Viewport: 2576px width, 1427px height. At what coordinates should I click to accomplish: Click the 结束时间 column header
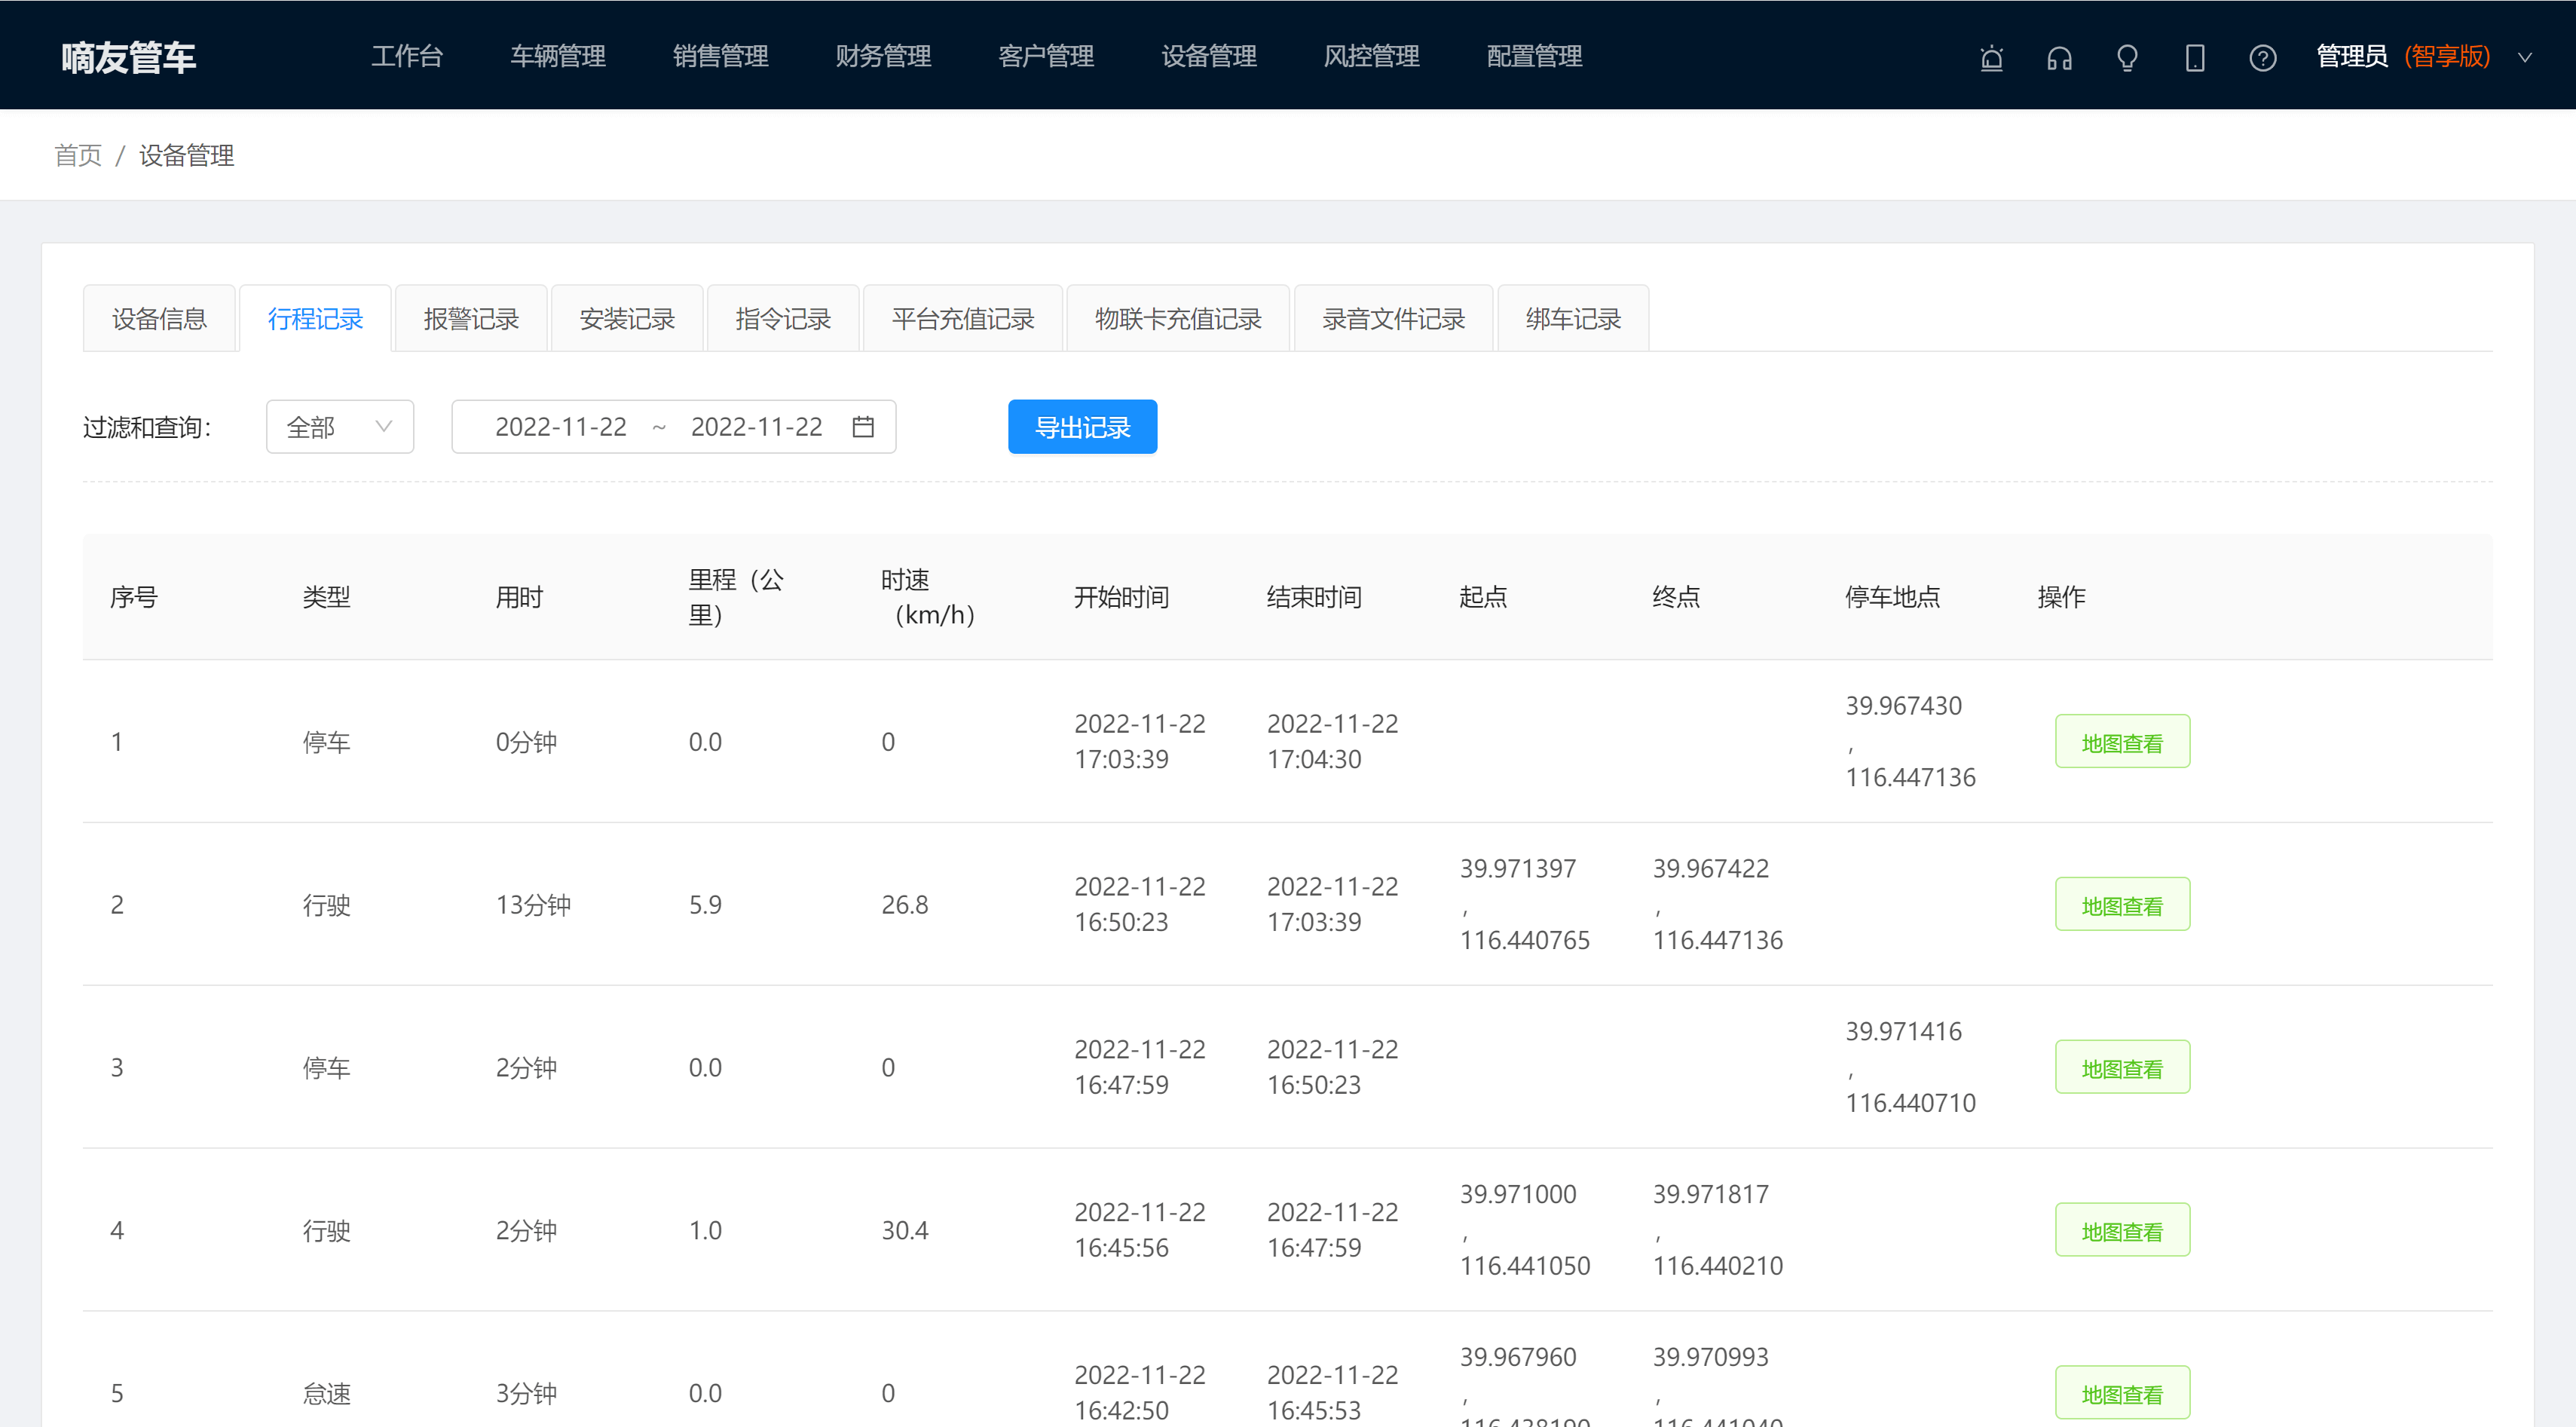click(1315, 597)
